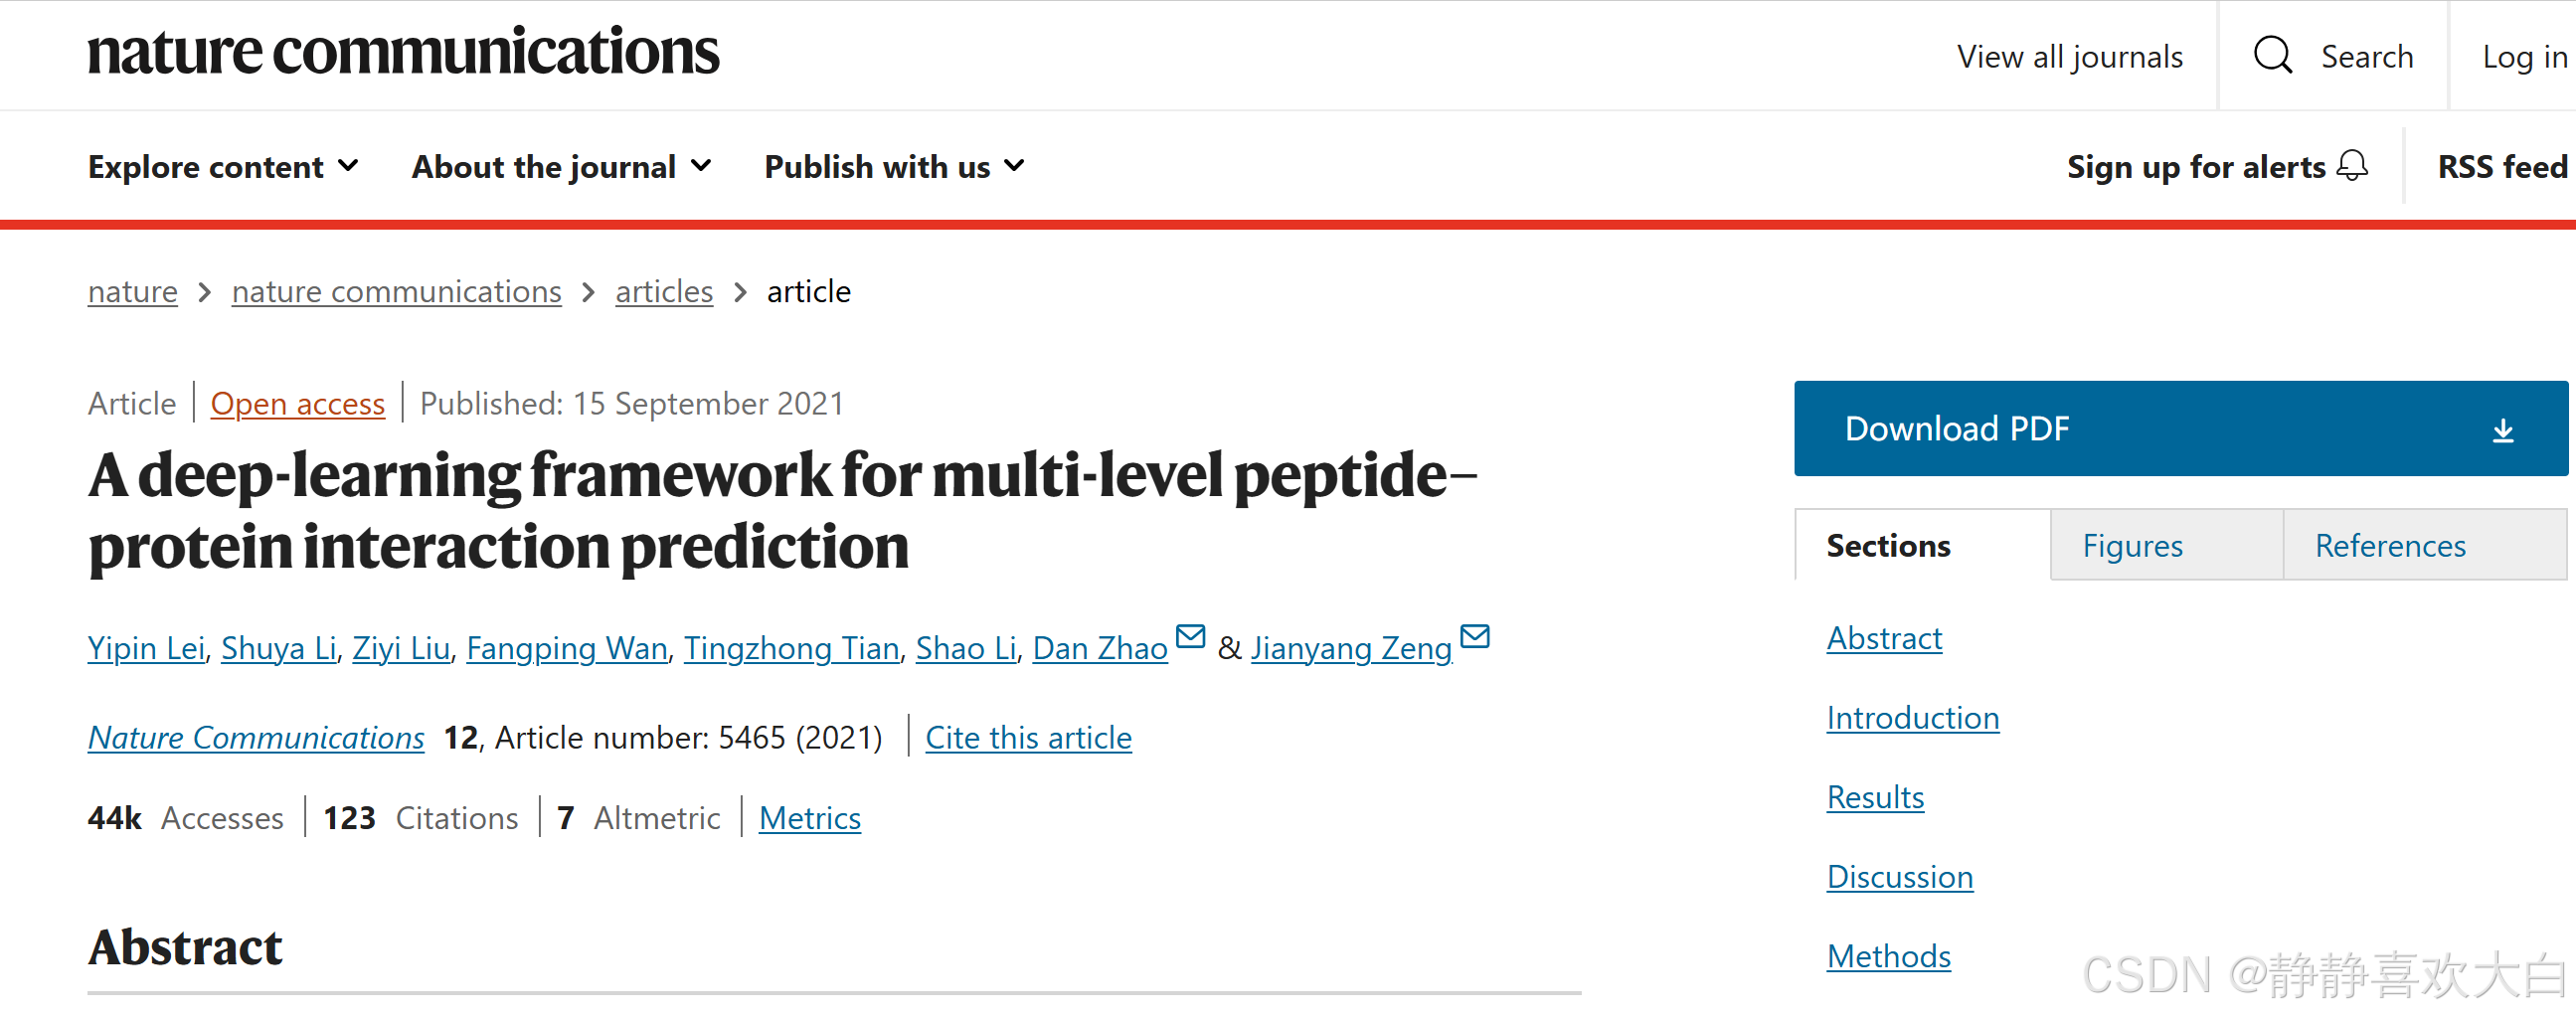Viewport: 2576px width, 1017px height.
Task: Switch to the Figures tab
Action: (2133, 545)
